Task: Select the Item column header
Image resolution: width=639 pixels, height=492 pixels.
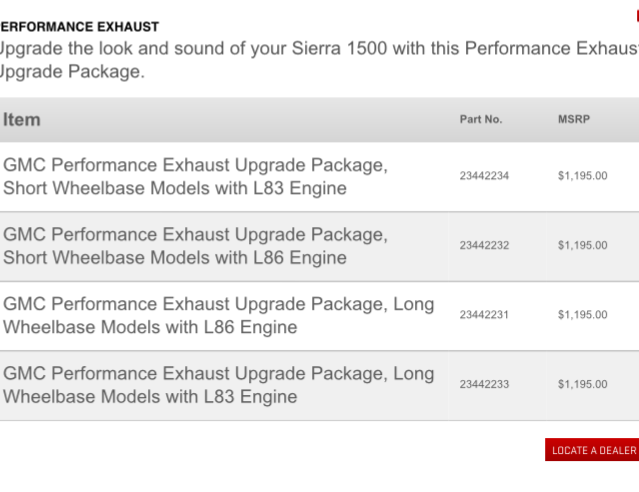Action: tap(22, 120)
